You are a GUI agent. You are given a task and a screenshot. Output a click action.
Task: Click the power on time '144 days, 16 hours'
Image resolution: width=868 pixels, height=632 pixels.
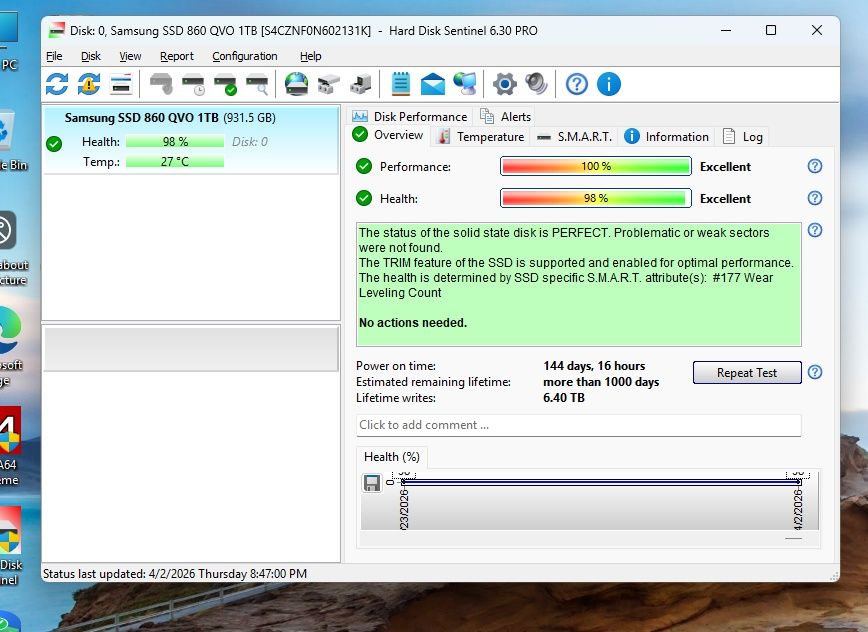[x=594, y=366]
